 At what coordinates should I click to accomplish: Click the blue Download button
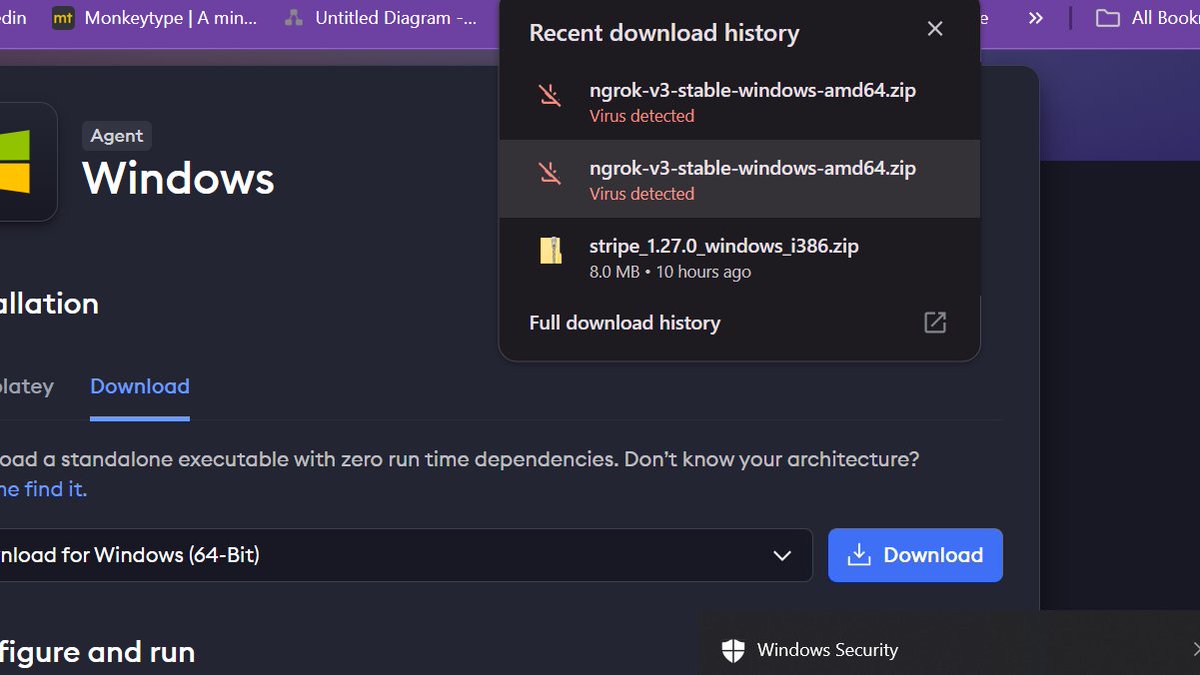(915, 555)
